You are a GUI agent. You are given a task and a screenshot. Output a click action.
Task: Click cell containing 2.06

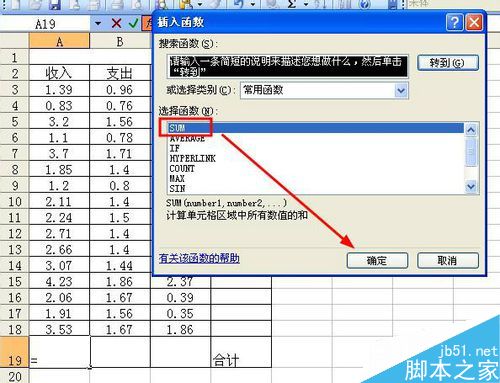click(x=59, y=297)
